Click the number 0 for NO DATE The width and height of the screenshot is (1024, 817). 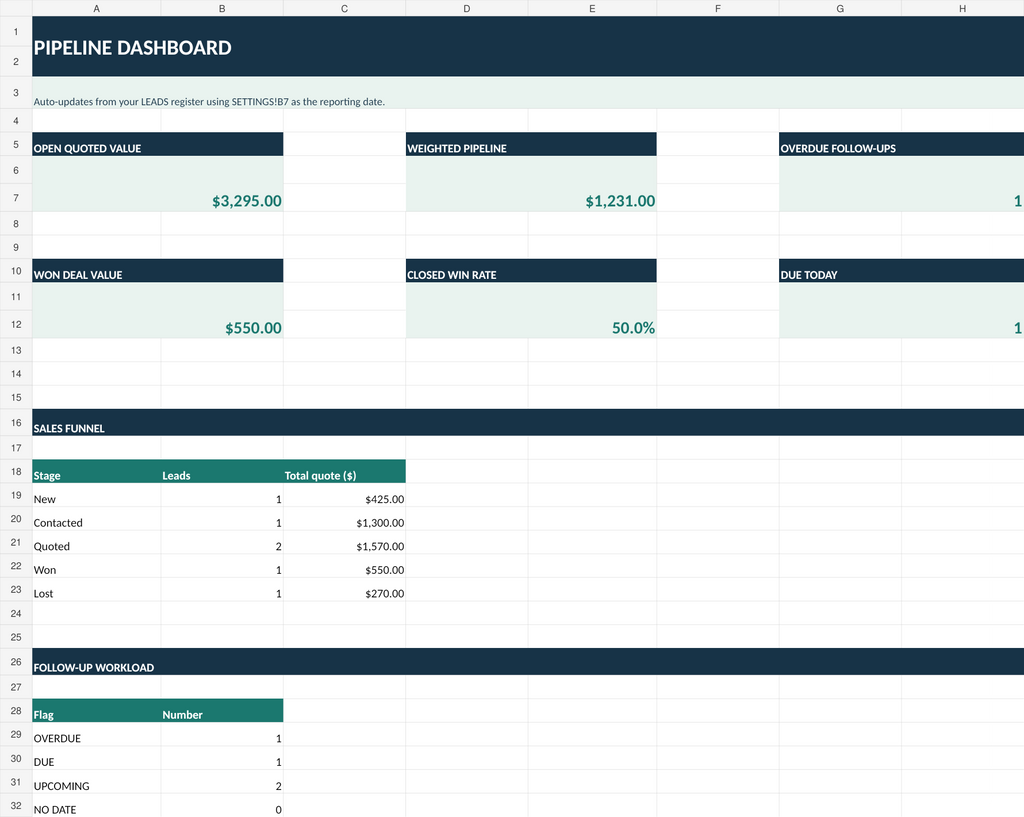point(222,805)
